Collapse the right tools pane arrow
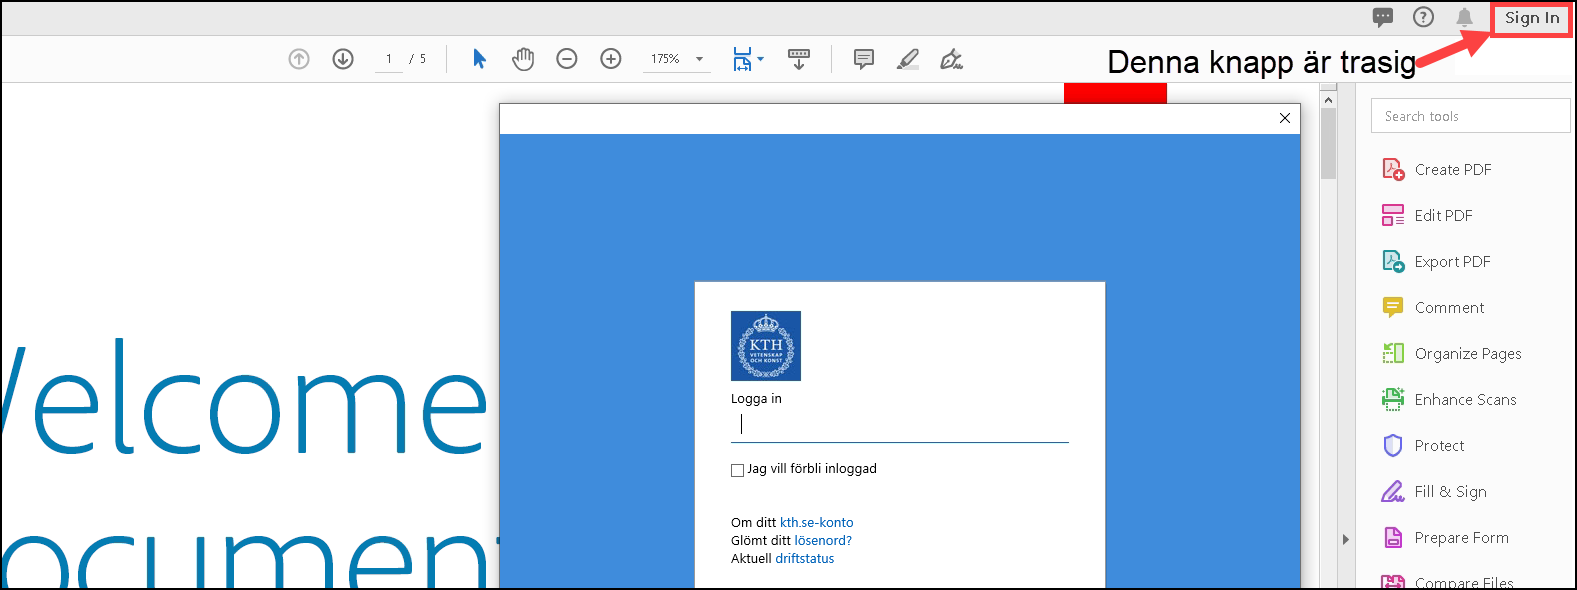Screen dimensions: 1577x590 tap(1346, 539)
